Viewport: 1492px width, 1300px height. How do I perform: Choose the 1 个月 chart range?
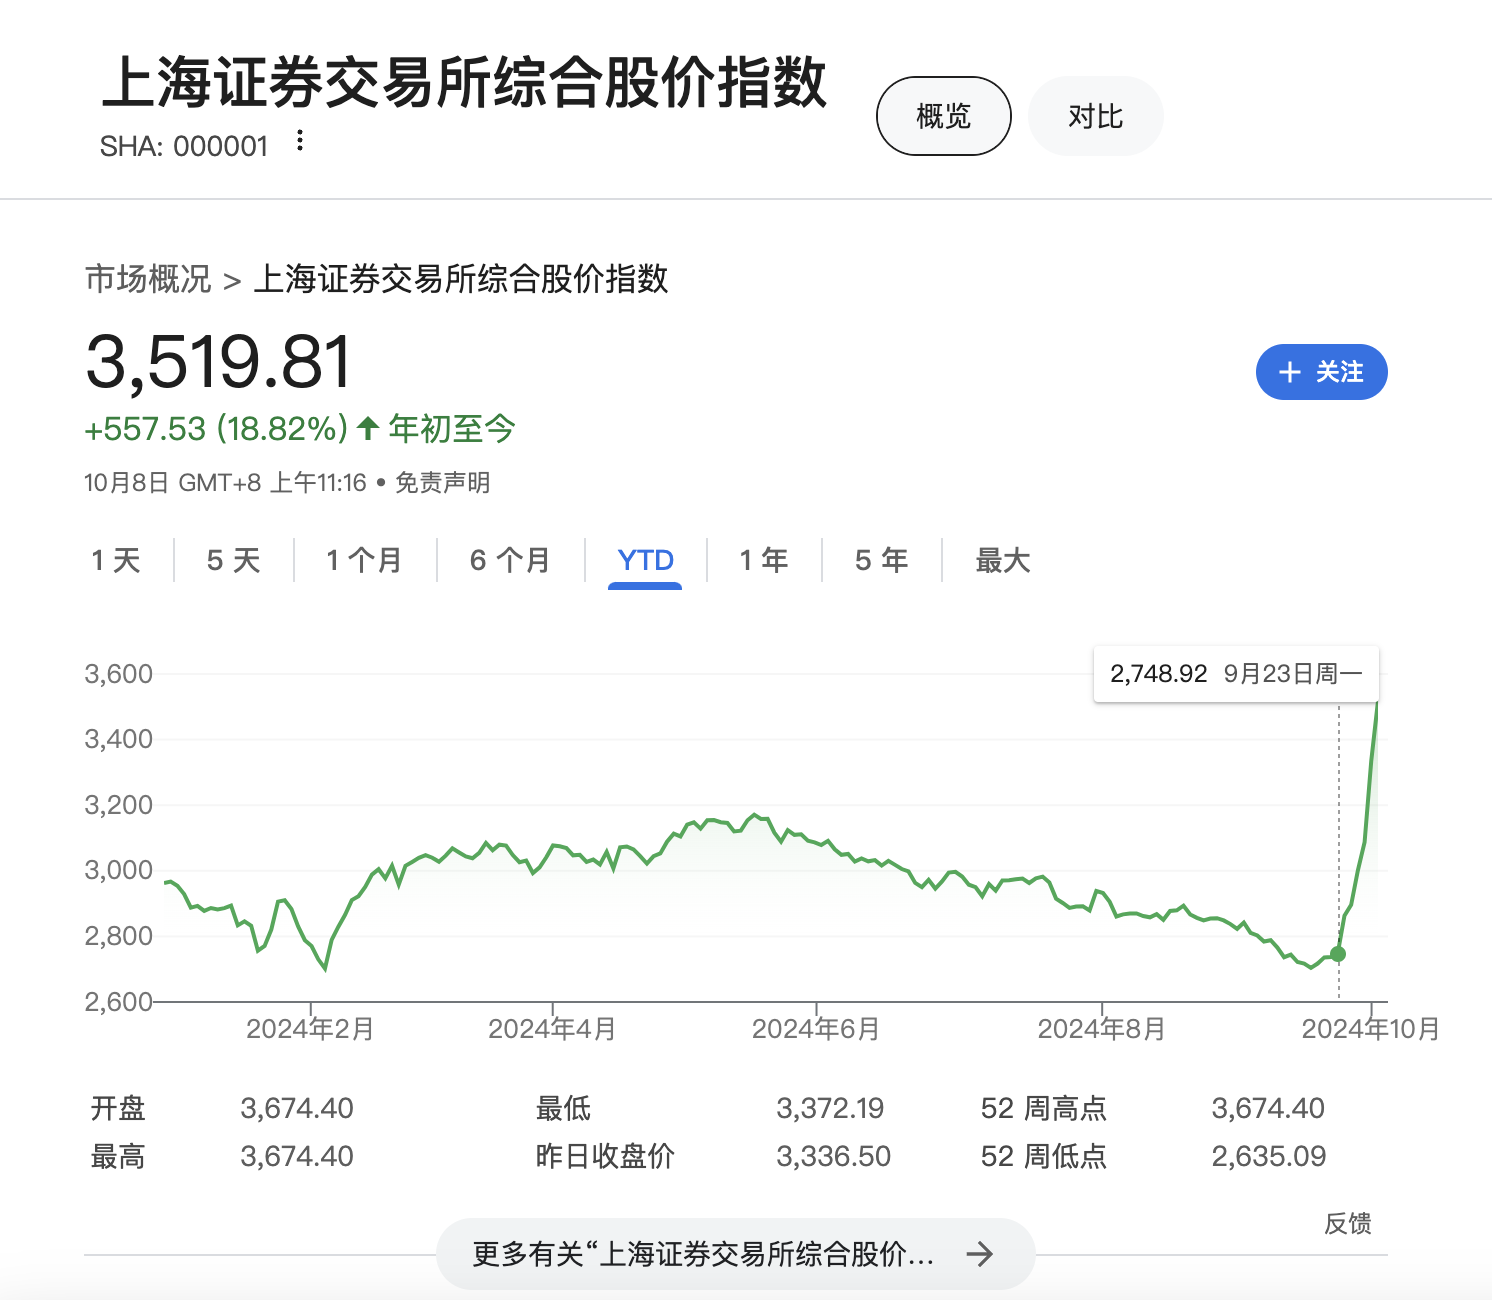(364, 560)
